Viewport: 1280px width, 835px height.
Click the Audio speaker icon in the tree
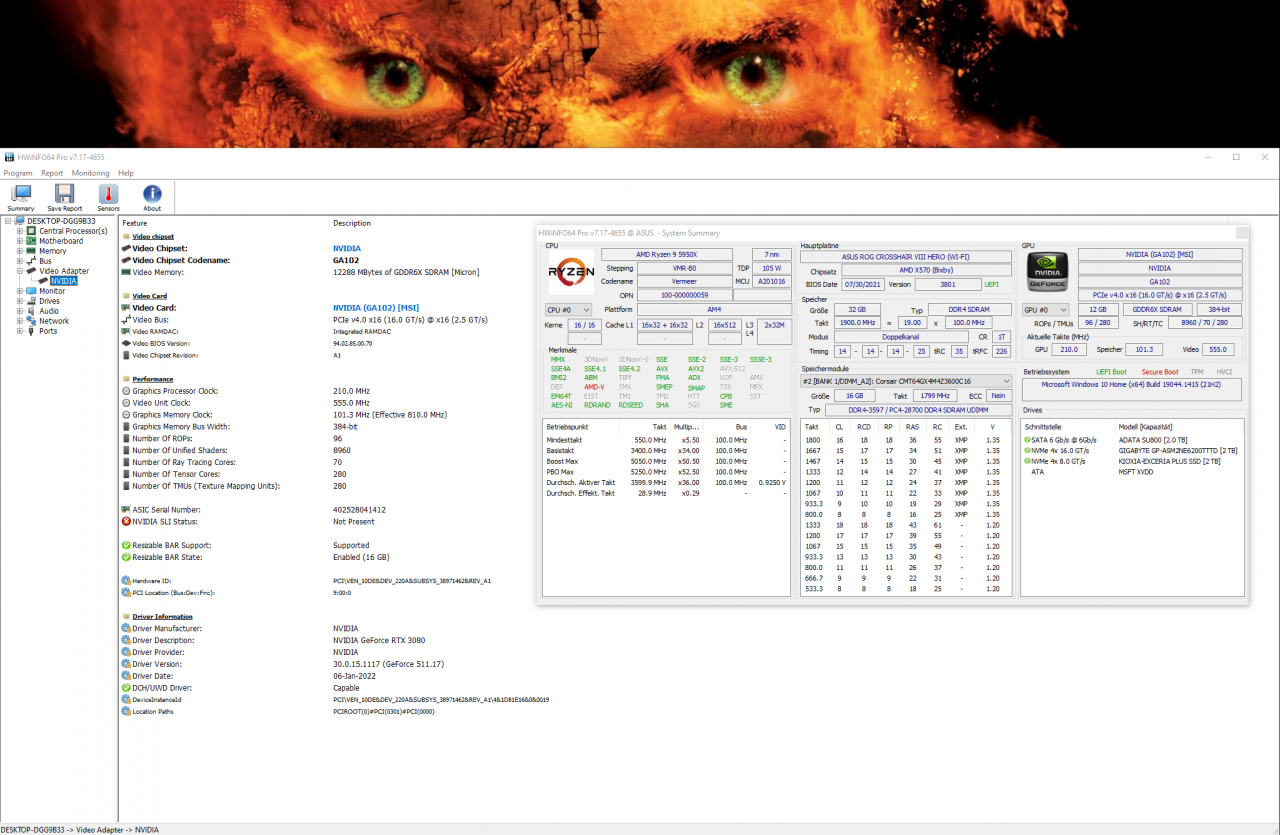(32, 311)
